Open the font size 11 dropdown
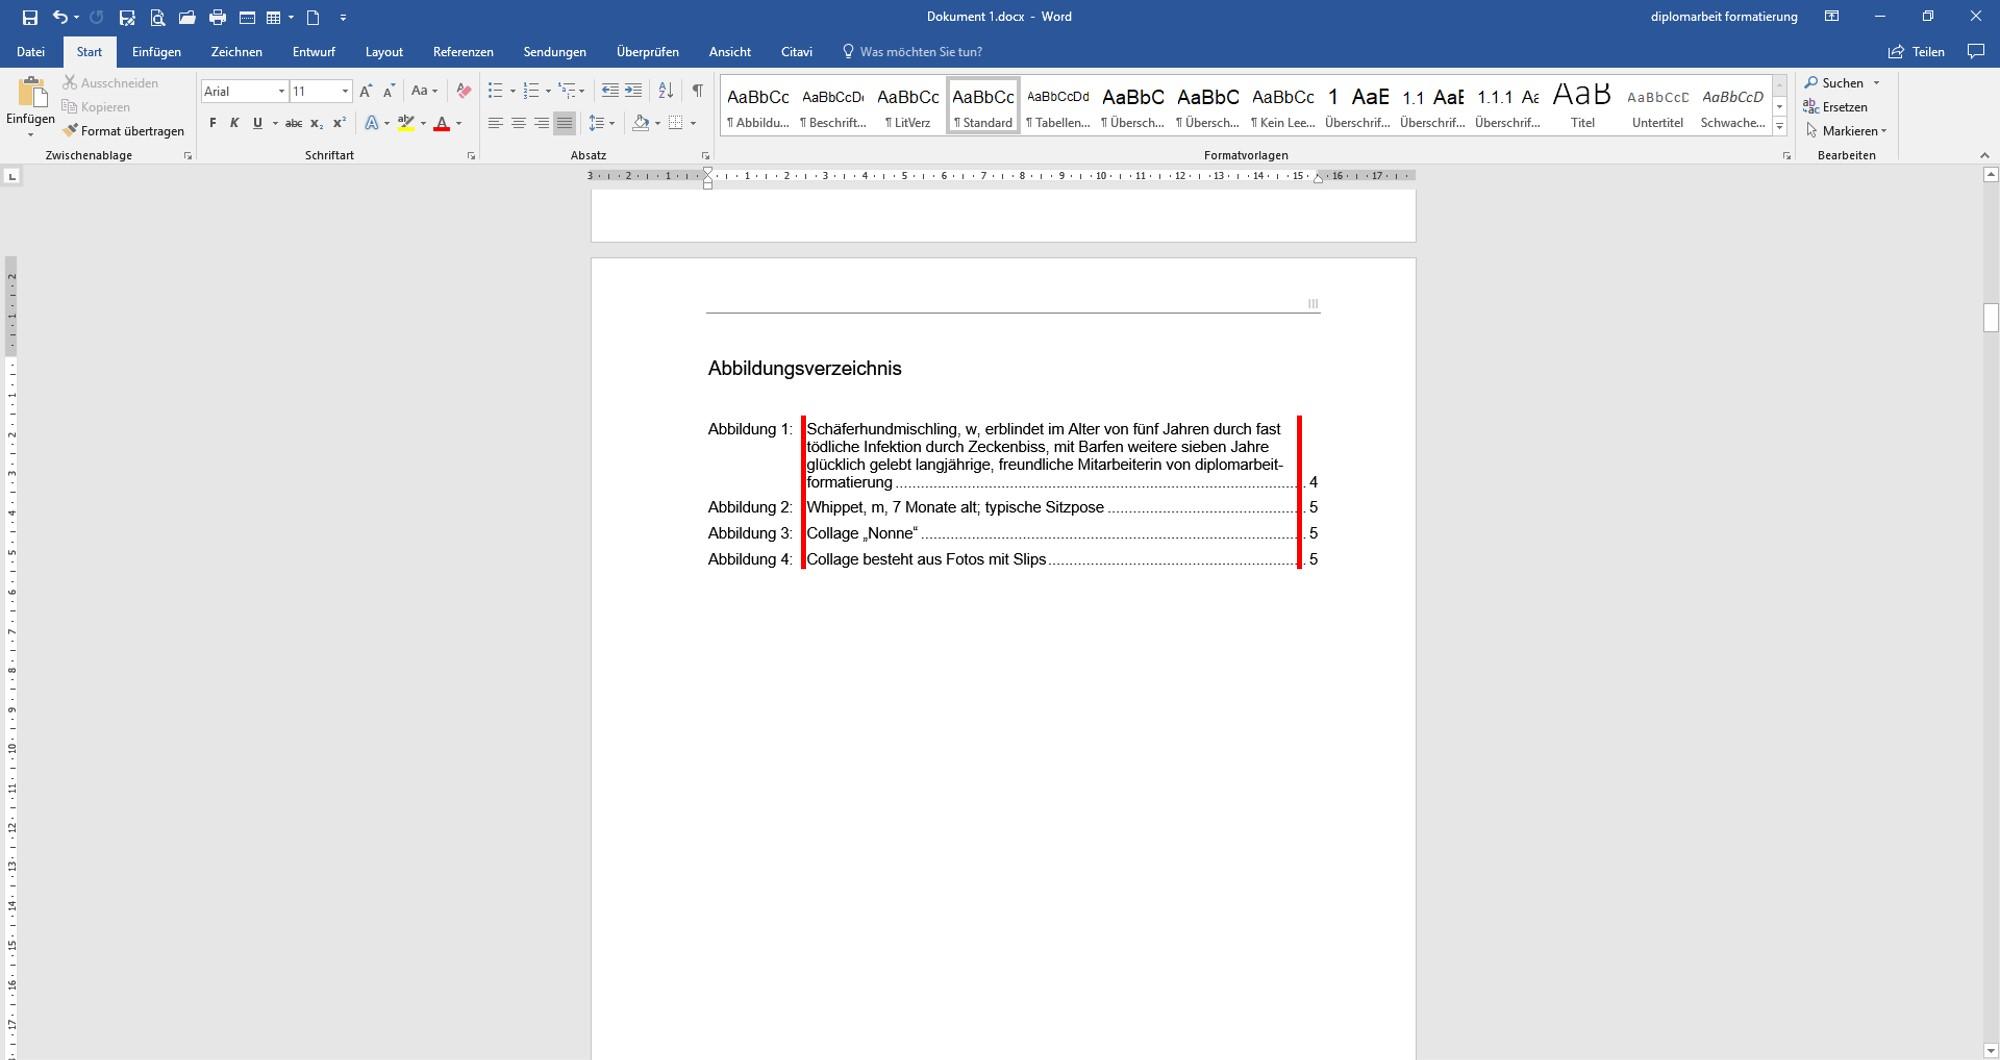 coord(345,91)
